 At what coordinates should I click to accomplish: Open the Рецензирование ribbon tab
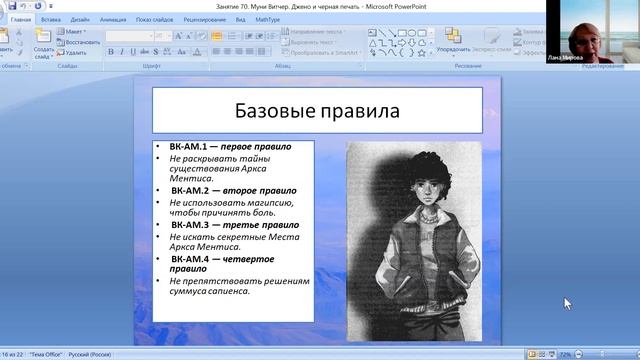pos(204,20)
